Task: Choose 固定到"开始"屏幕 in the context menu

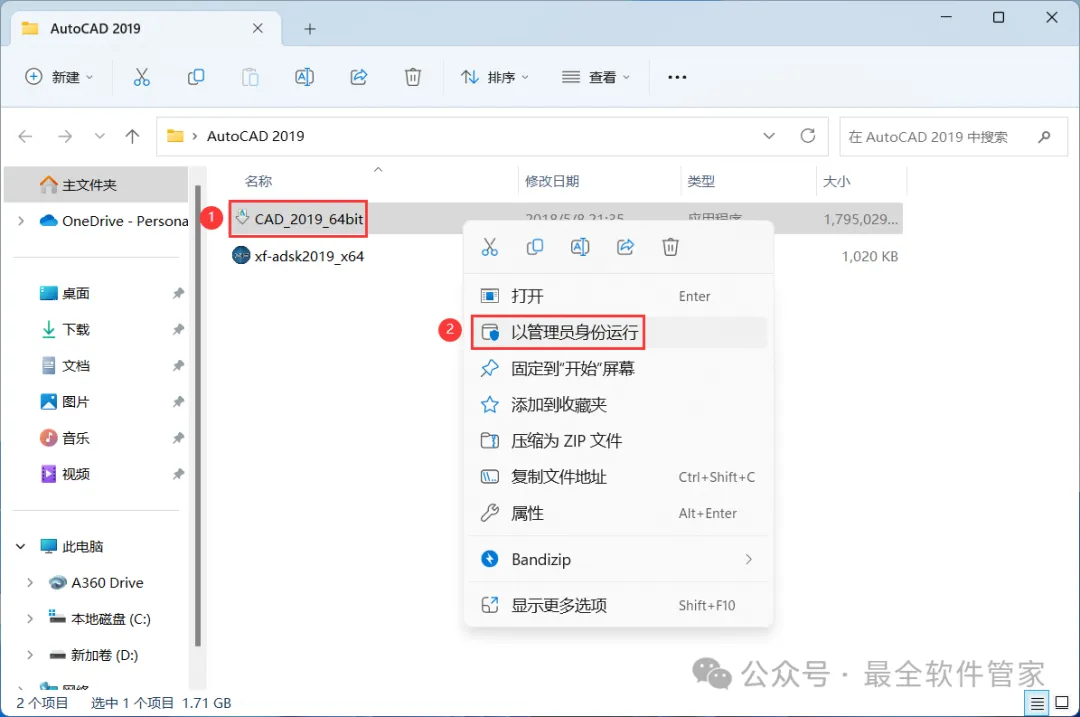Action: click(619, 368)
